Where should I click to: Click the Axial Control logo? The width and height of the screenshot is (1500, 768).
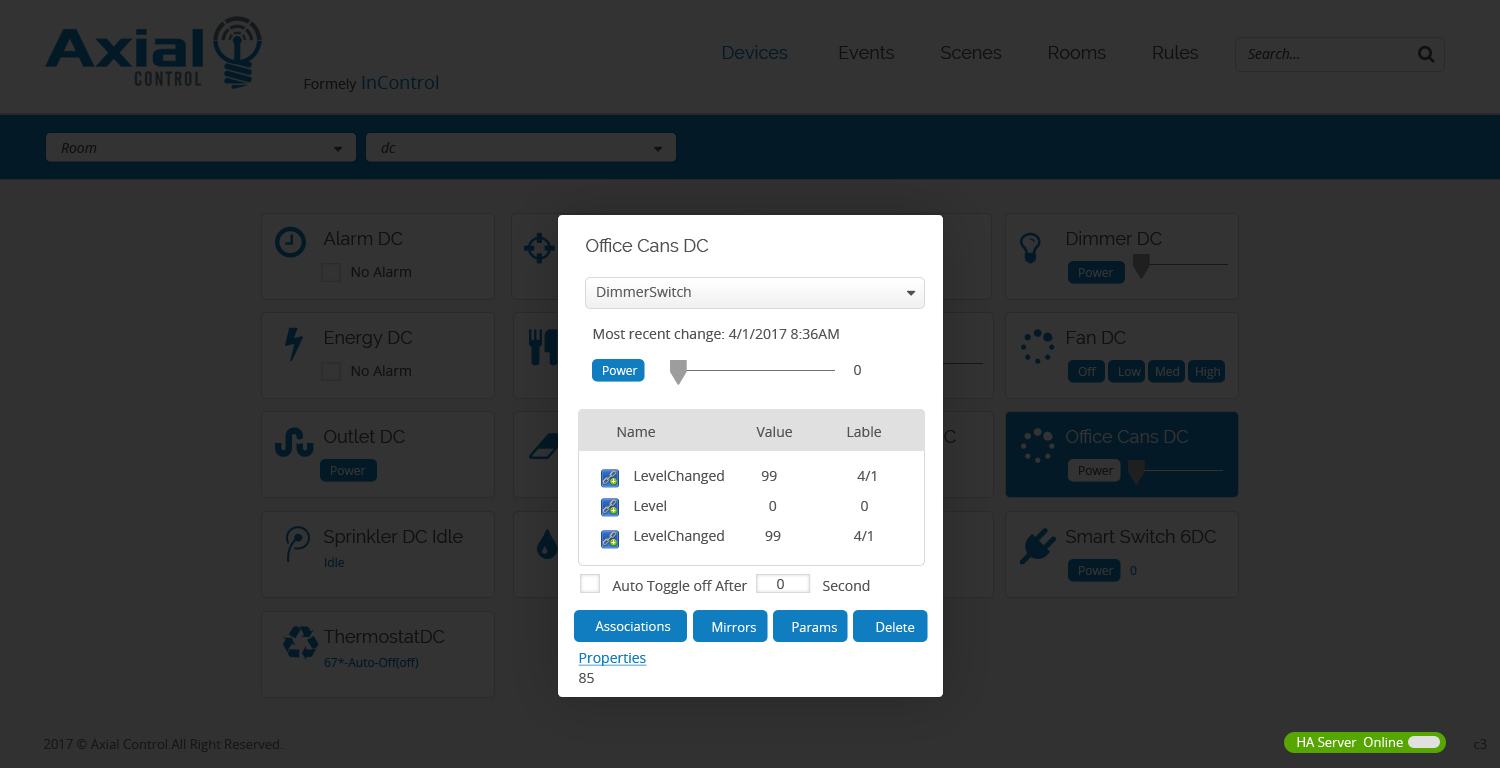154,52
